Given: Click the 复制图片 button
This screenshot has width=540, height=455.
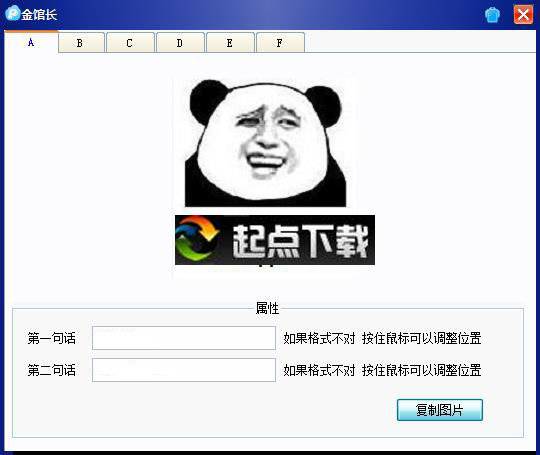Looking at the screenshot, I should tap(440, 410).
